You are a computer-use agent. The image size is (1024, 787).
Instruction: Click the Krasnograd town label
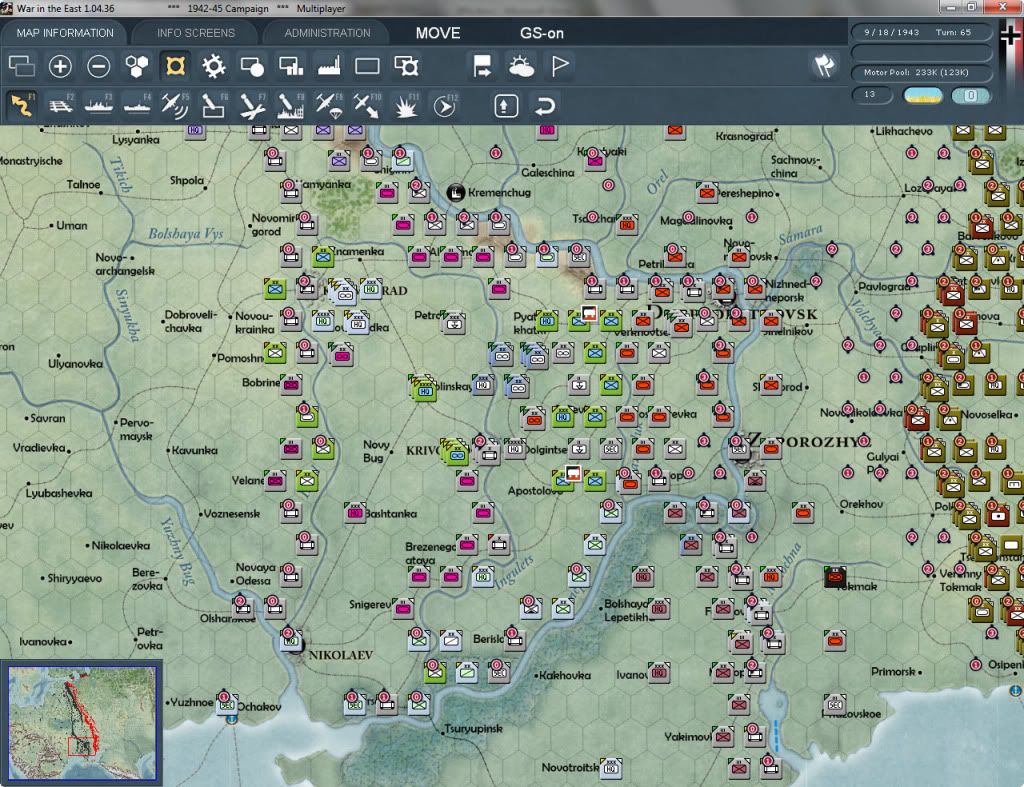[x=744, y=136]
